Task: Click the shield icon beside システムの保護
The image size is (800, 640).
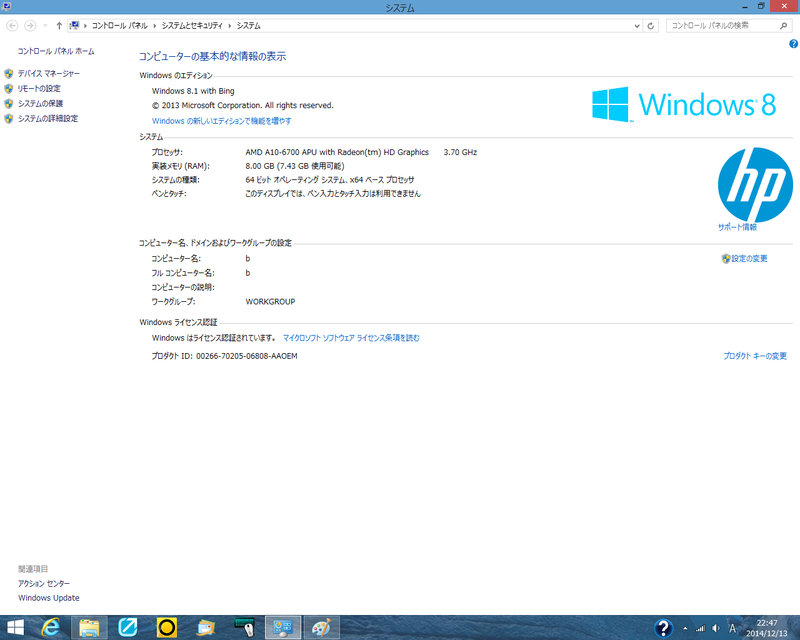Action: click(9, 104)
